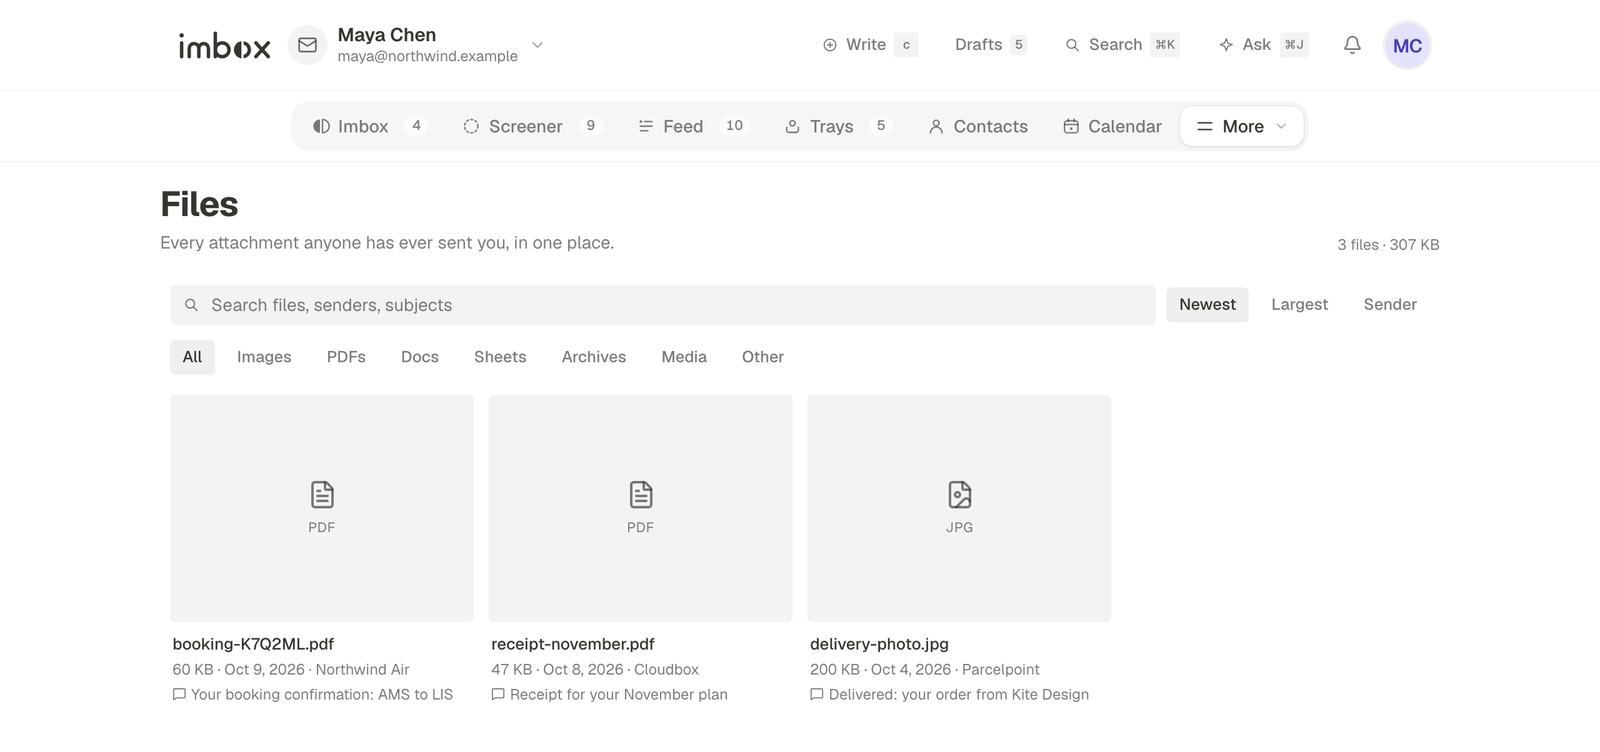1600x752 pixels.
Task: Click the notifications bell icon
Action: click(1352, 45)
